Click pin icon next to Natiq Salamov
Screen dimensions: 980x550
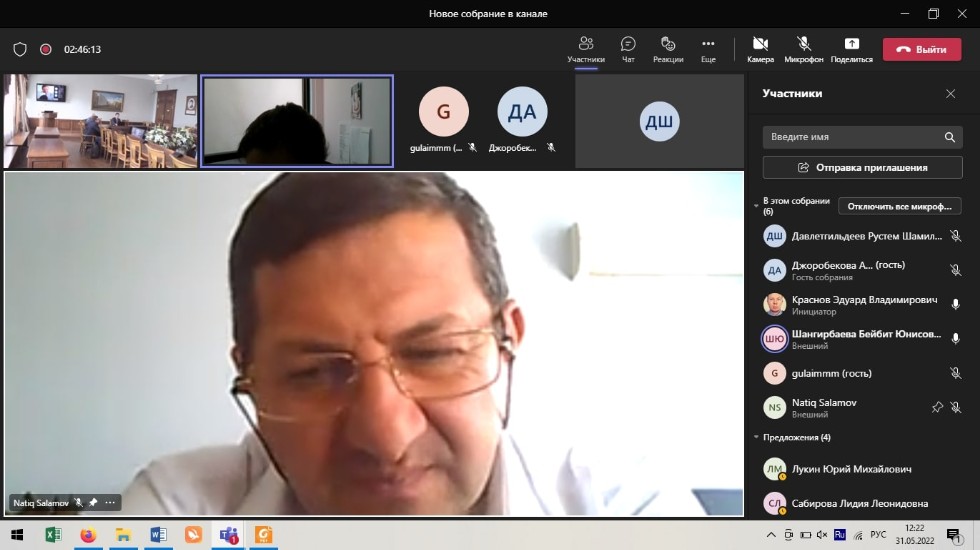[x=937, y=407]
